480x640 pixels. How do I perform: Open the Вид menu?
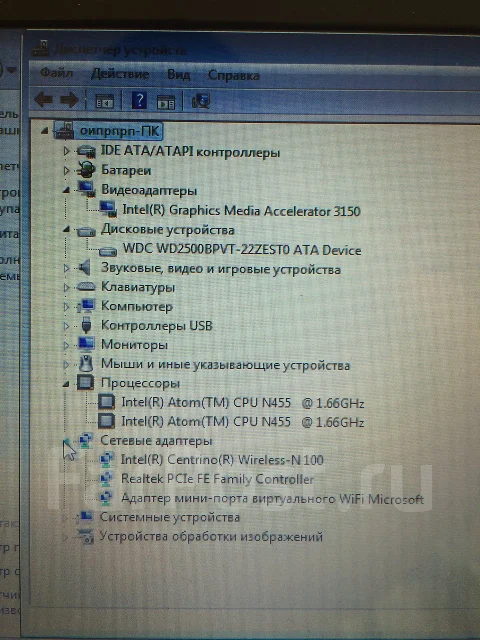(x=178, y=75)
